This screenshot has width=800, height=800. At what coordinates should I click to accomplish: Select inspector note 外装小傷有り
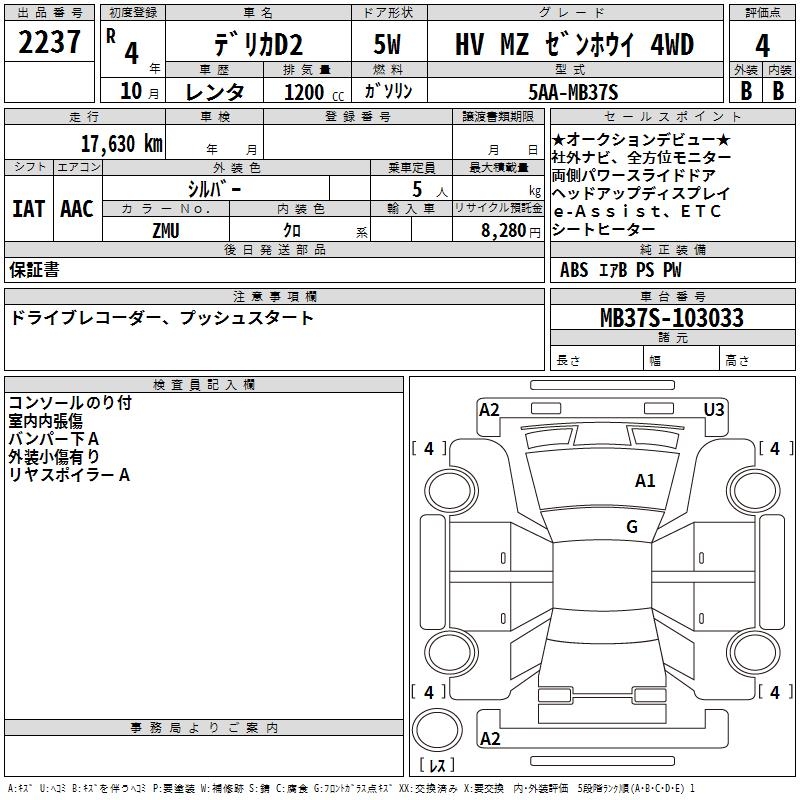(54, 457)
